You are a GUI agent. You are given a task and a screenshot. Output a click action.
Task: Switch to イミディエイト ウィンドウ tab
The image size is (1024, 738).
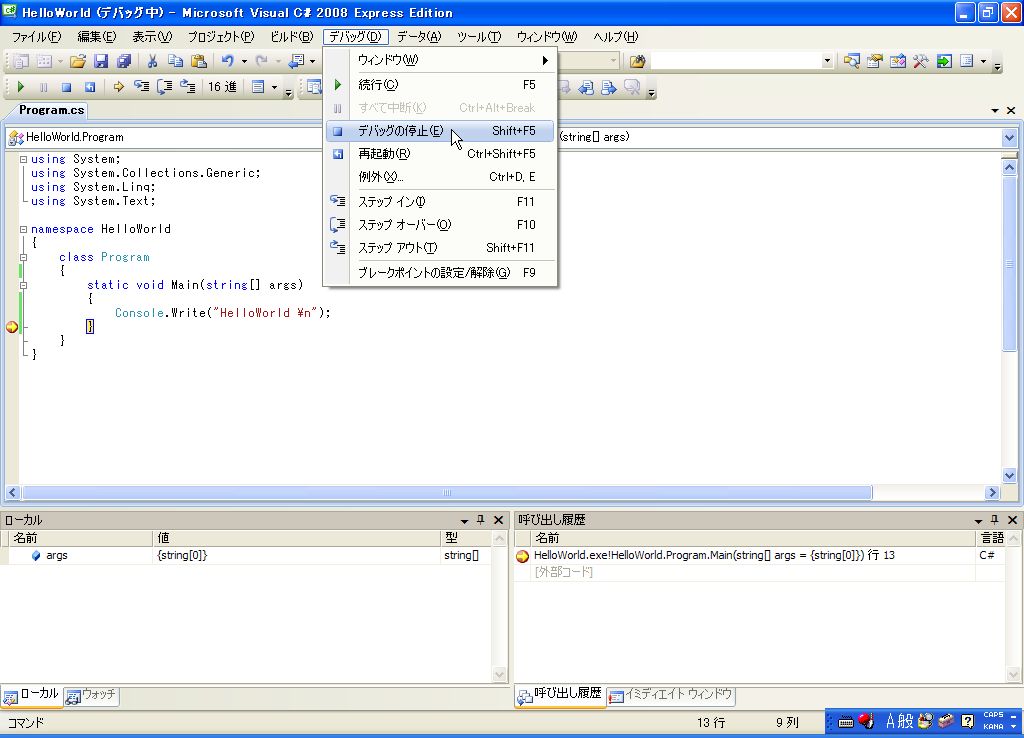[671, 695]
